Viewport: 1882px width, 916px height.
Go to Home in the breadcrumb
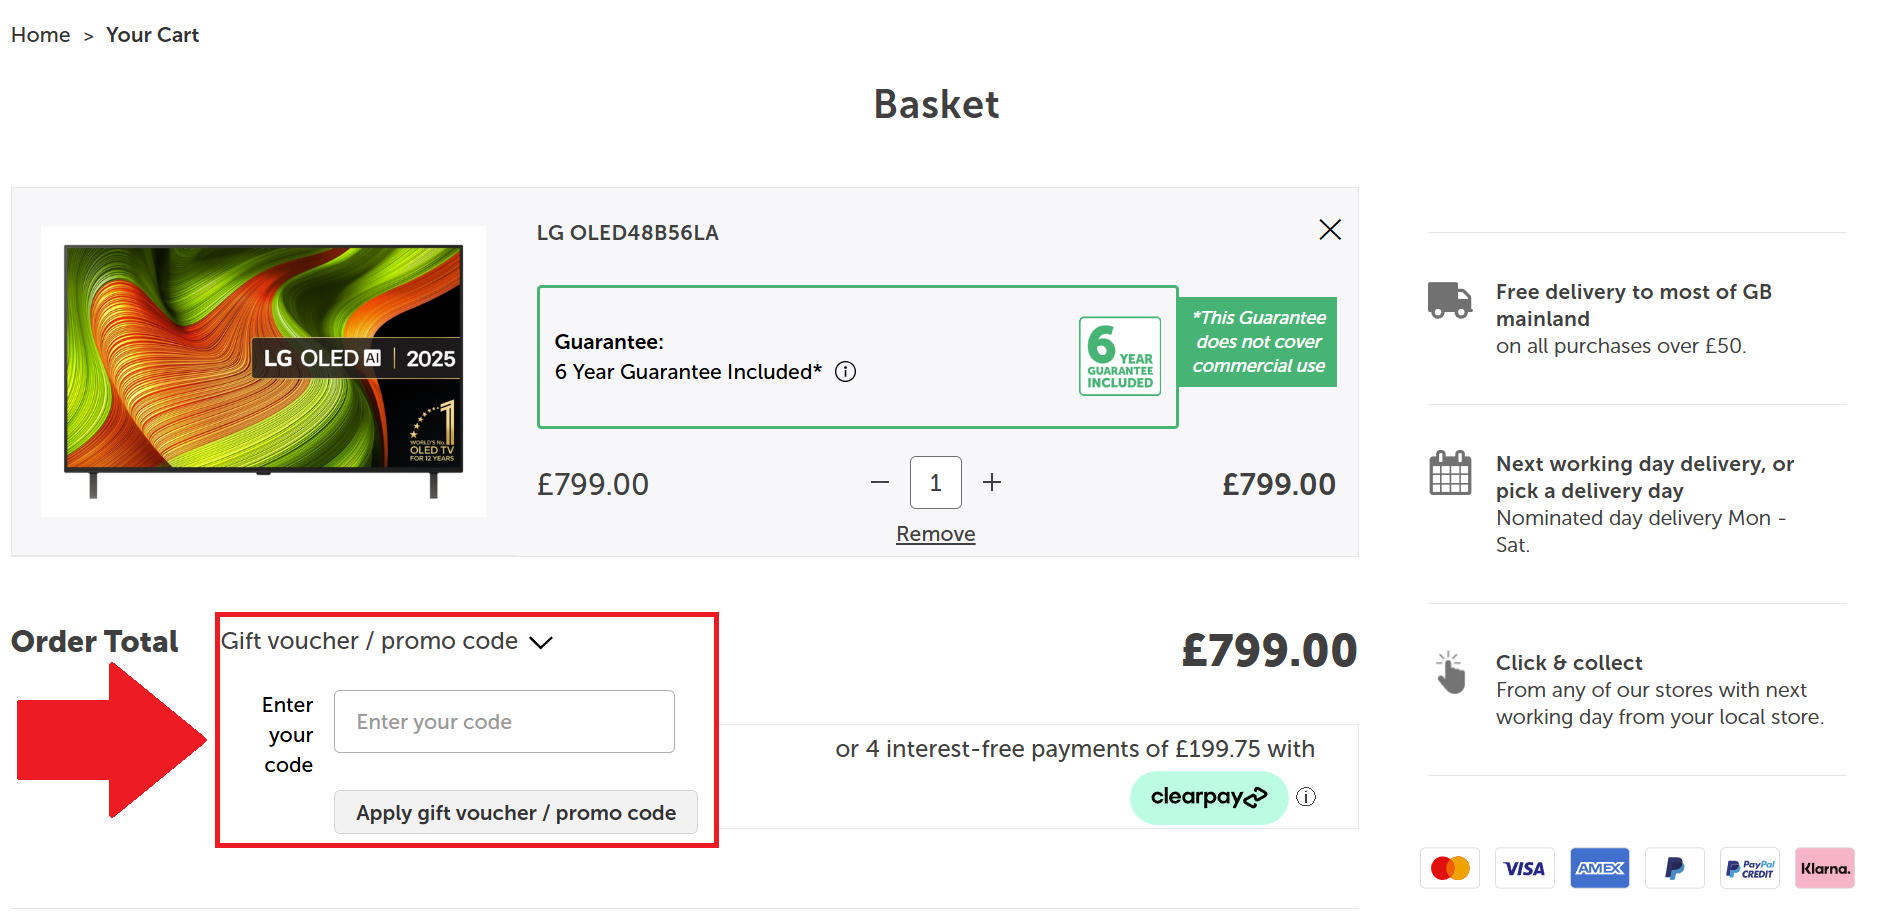tap(41, 35)
